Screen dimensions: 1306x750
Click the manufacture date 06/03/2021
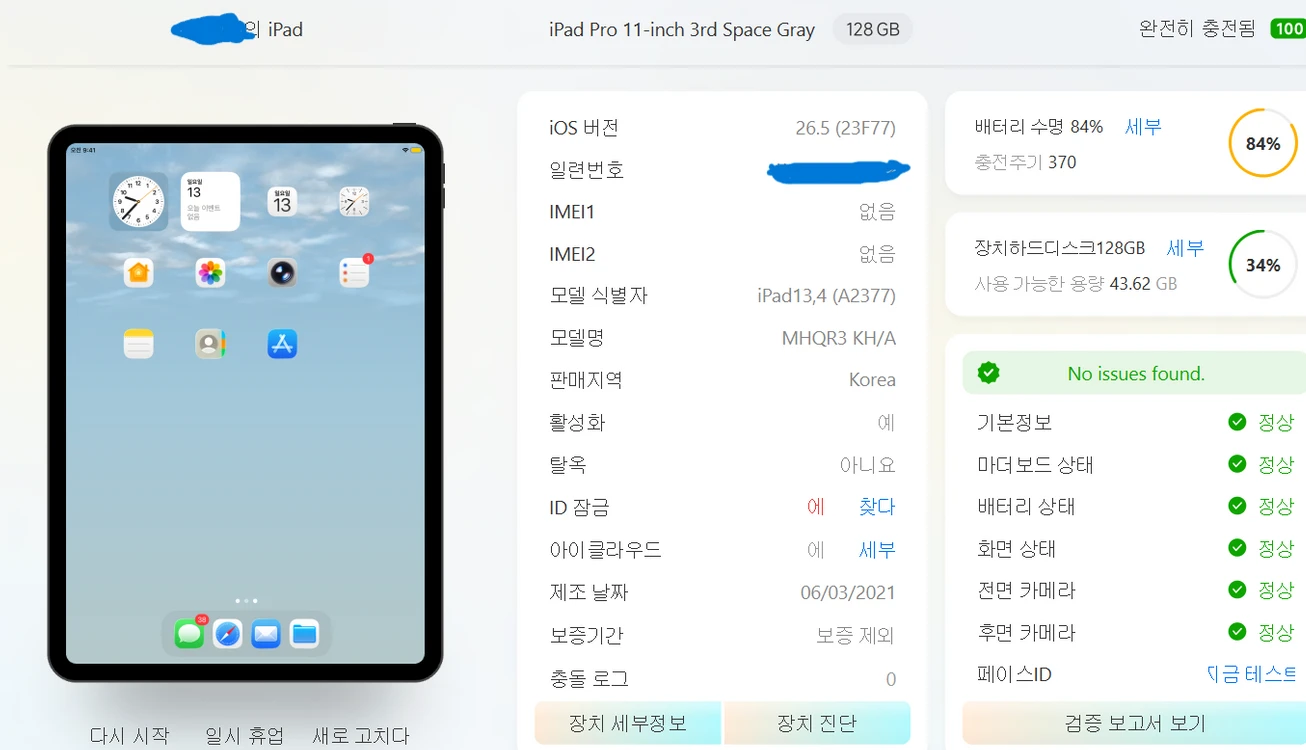(848, 592)
